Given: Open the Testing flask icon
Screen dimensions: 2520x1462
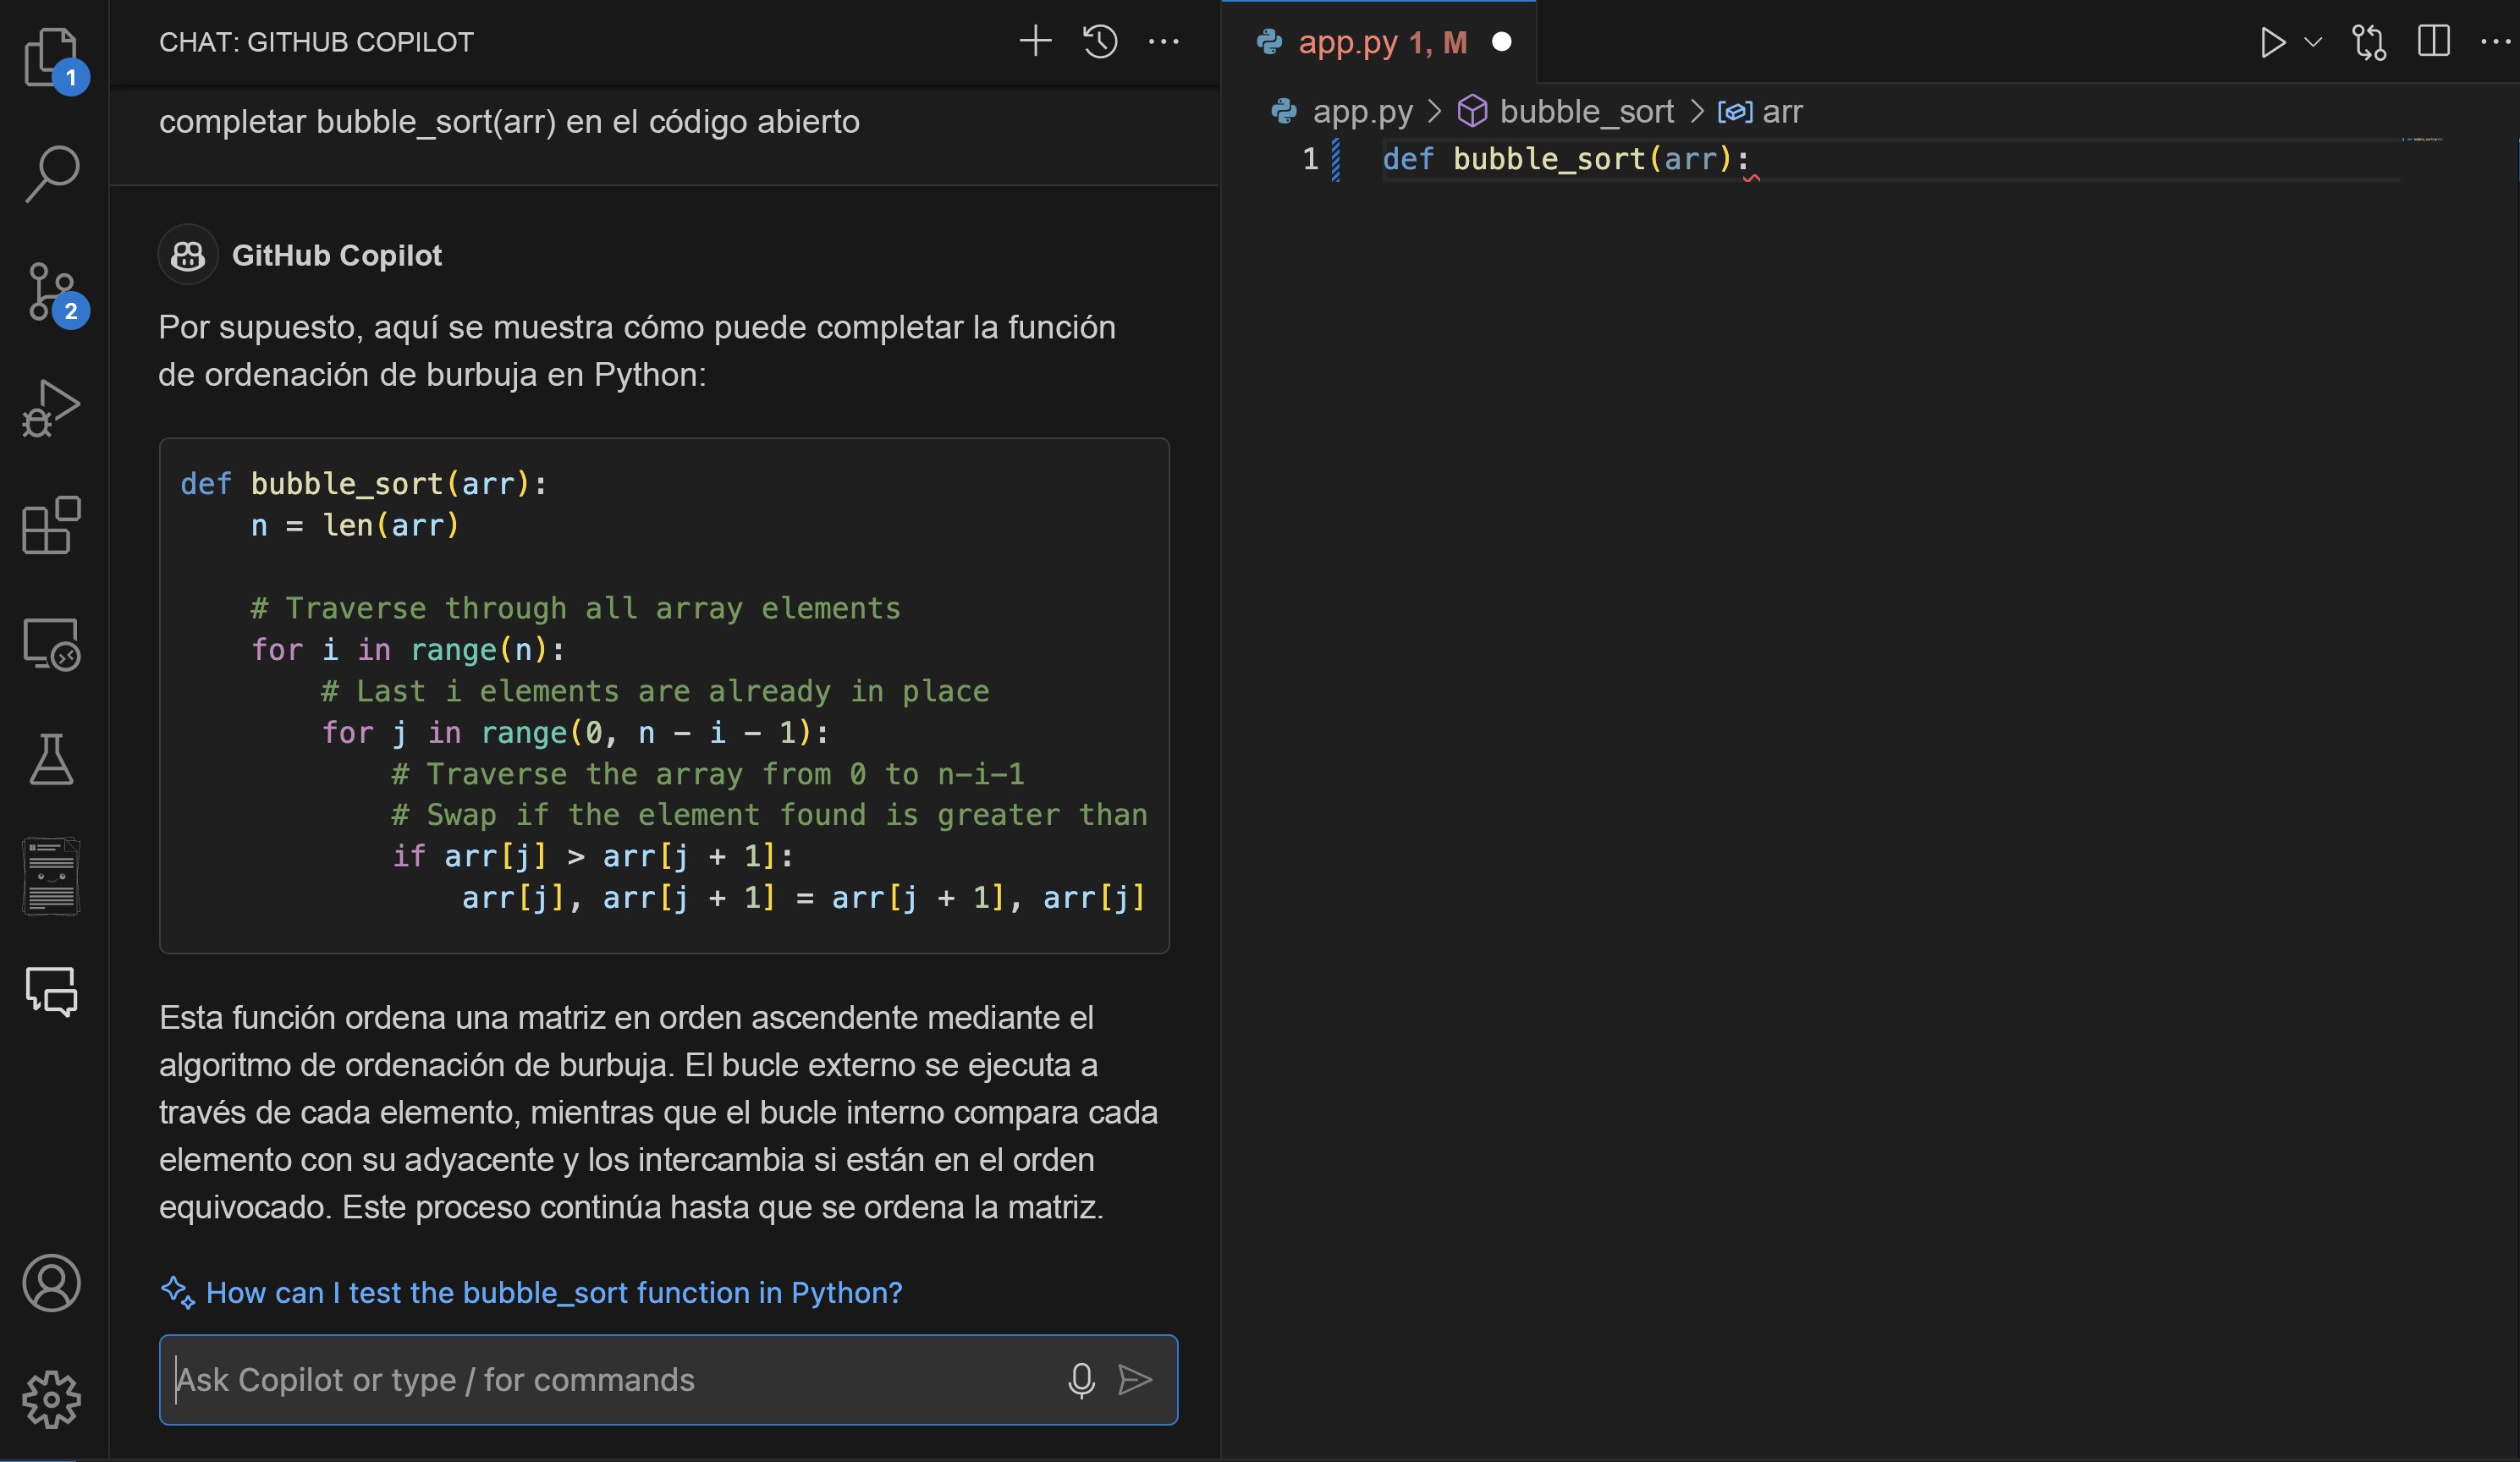Looking at the screenshot, I should coord(51,760).
